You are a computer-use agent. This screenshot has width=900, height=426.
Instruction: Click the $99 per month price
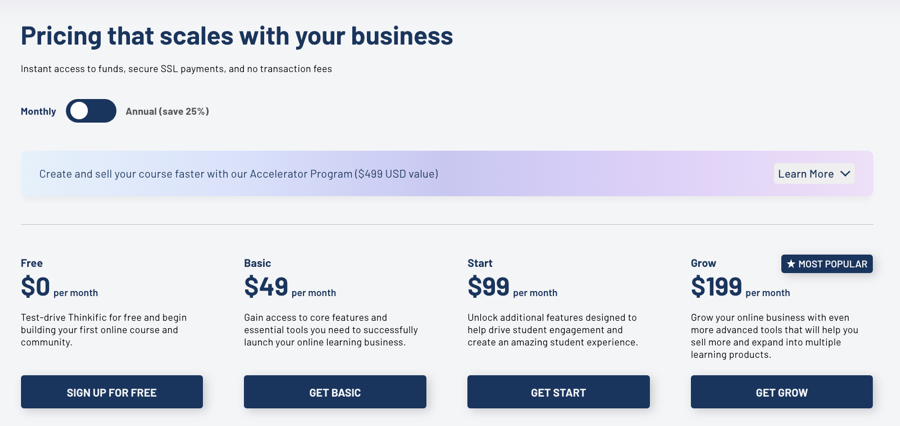511,288
